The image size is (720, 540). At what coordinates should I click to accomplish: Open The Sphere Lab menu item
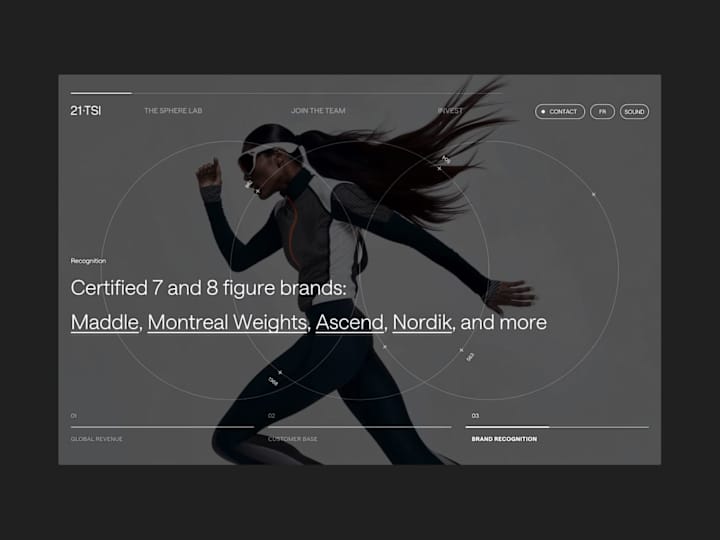click(x=173, y=111)
